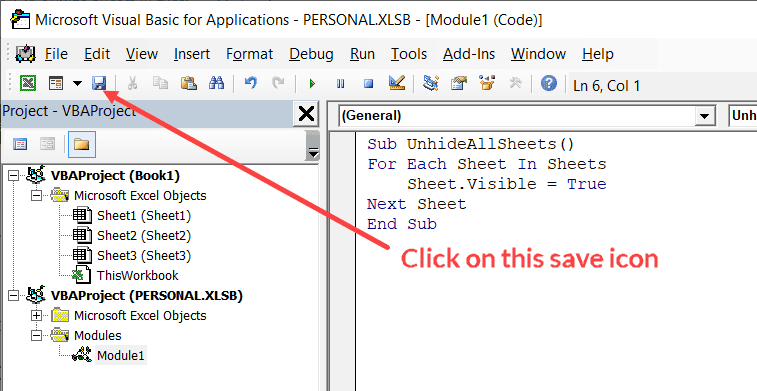Click the Toolbox hammer-wrench icon
Image resolution: width=757 pixels, height=391 pixels.
(516, 84)
